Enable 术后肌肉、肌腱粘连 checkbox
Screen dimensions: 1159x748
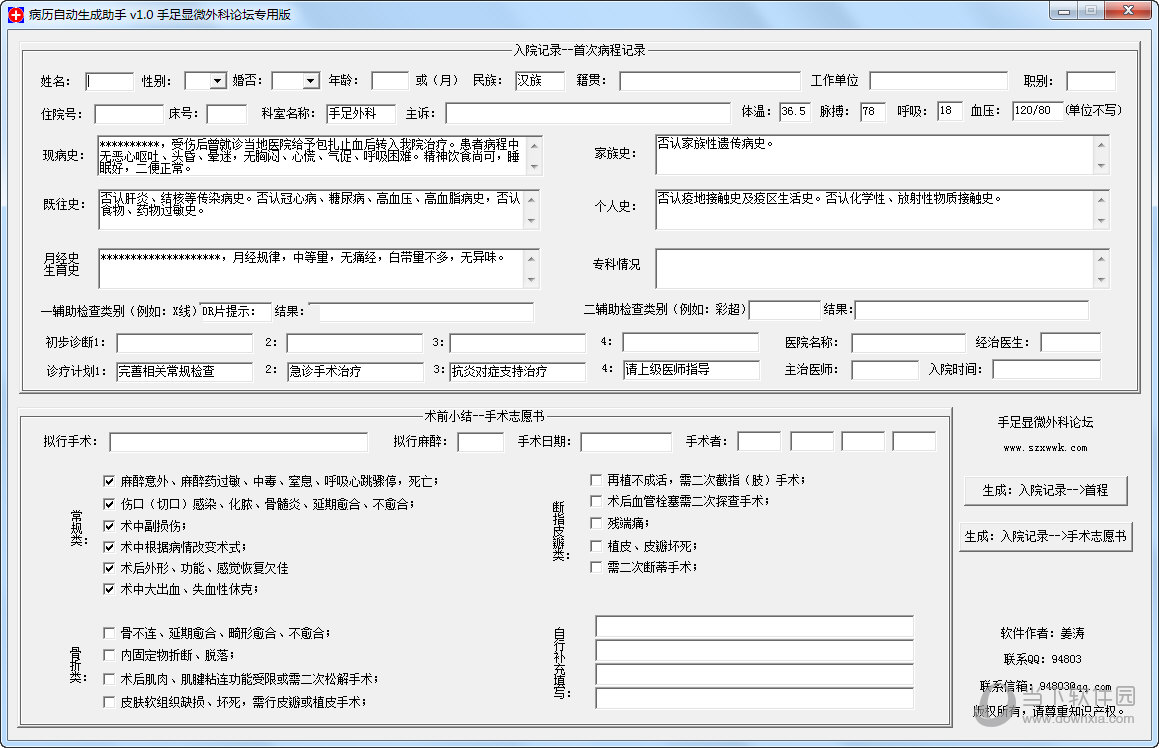[109, 679]
